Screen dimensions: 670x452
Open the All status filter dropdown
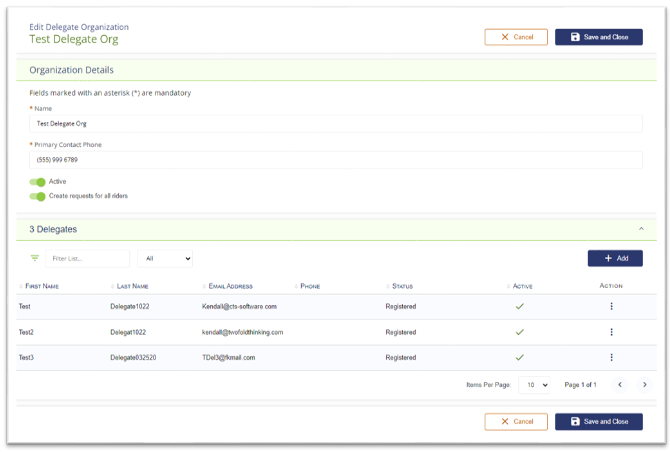165,258
